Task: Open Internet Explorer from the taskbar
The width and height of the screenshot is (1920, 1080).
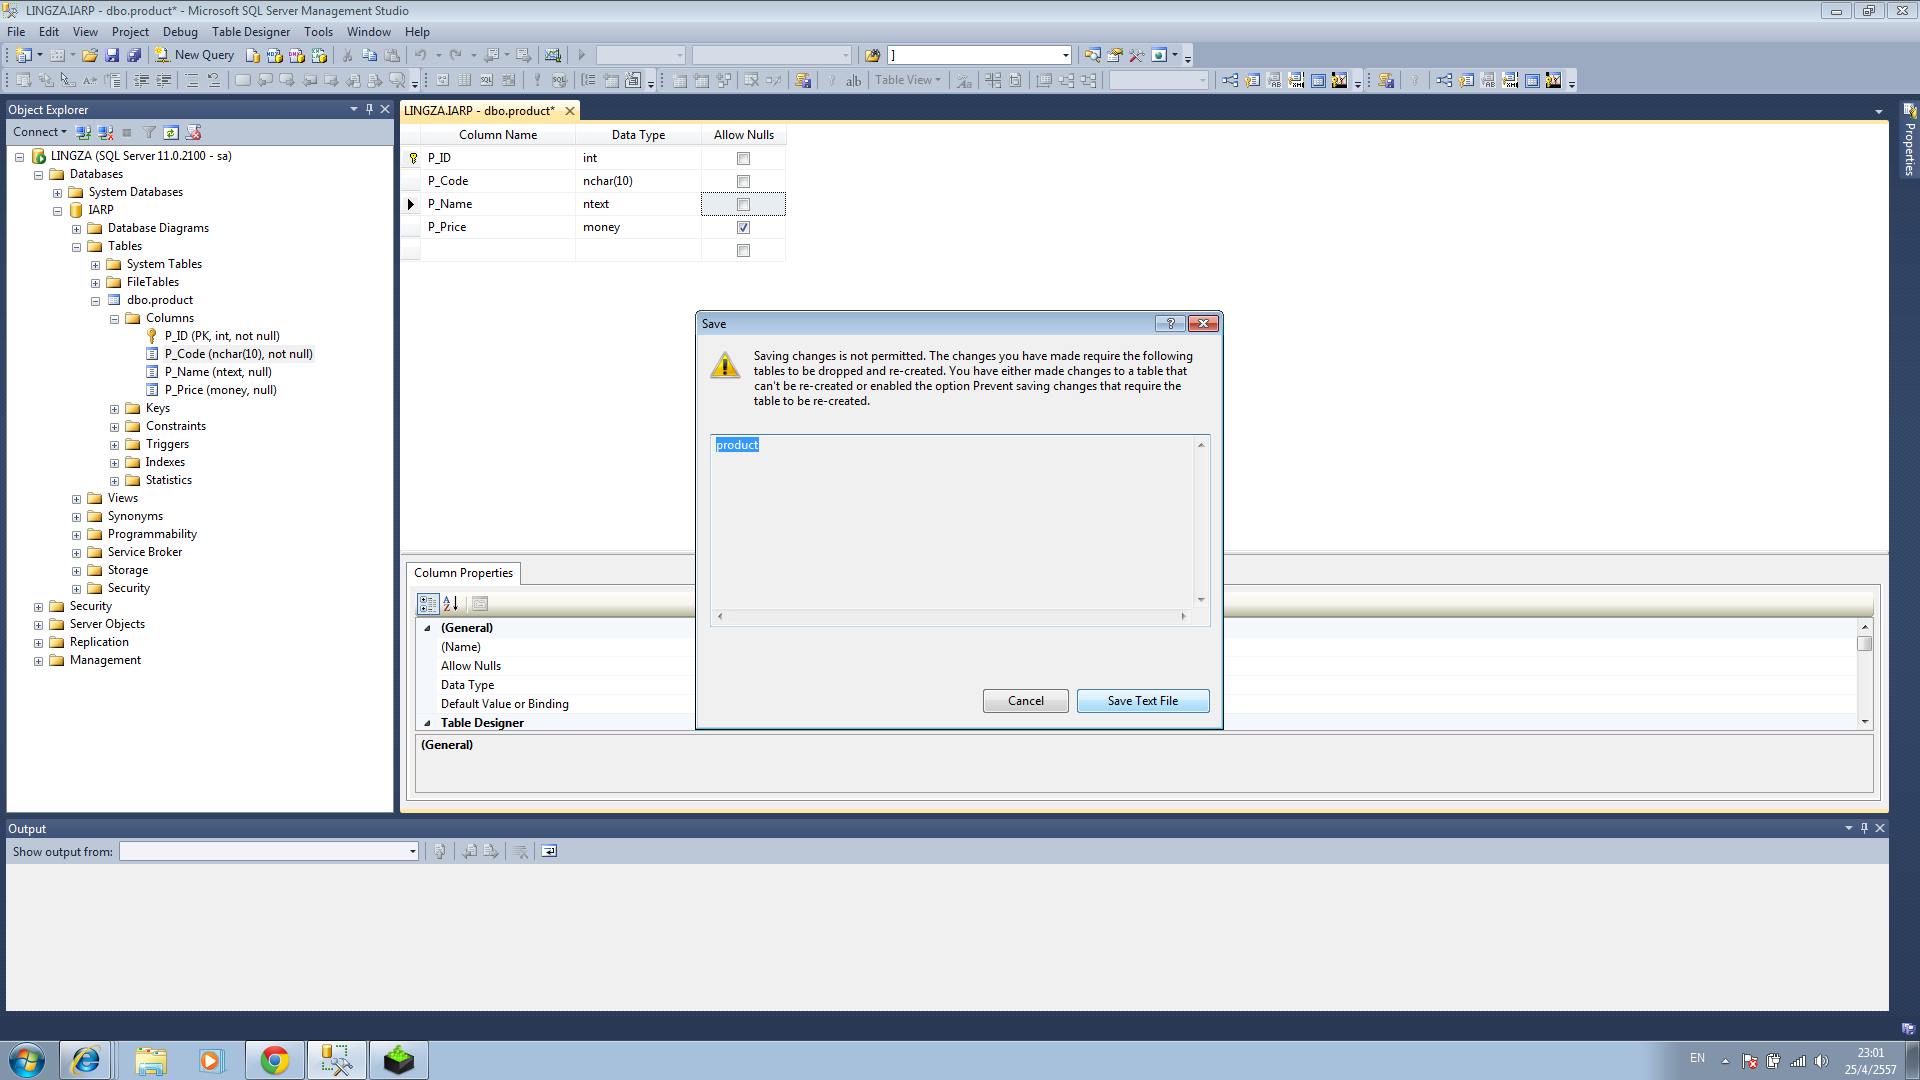Action: [85, 1060]
